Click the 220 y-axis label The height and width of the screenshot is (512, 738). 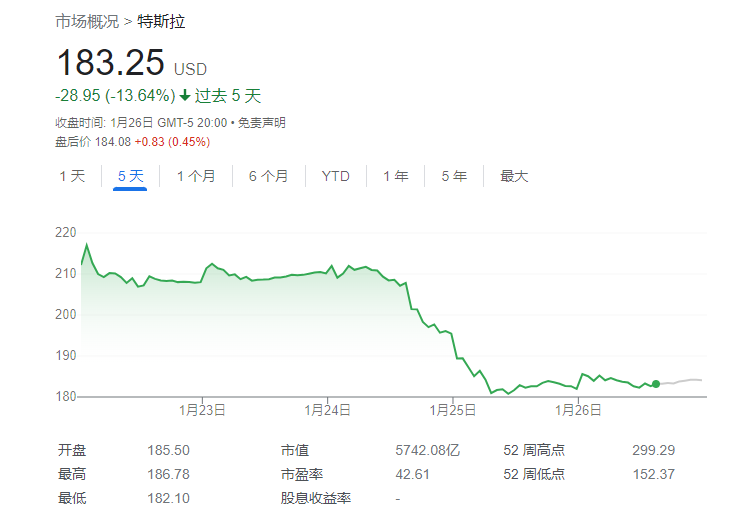coord(65,232)
